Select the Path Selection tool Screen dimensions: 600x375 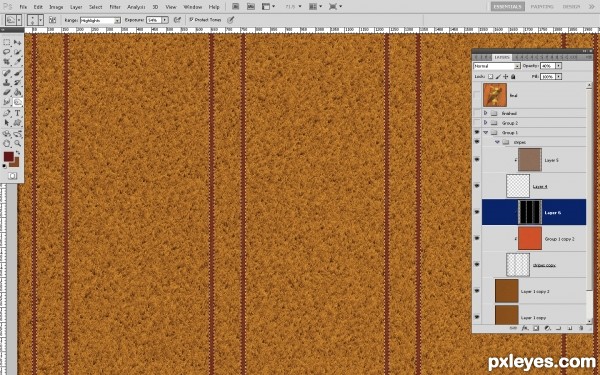click(x=7, y=123)
